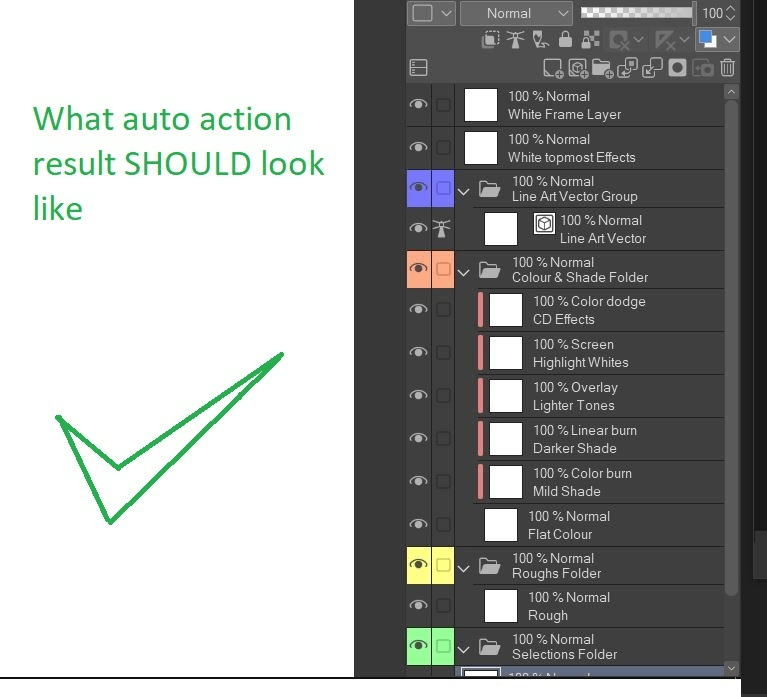Open the ruler range options dropdown arrow
Image resolution: width=767 pixels, height=697 pixels.
(684, 40)
